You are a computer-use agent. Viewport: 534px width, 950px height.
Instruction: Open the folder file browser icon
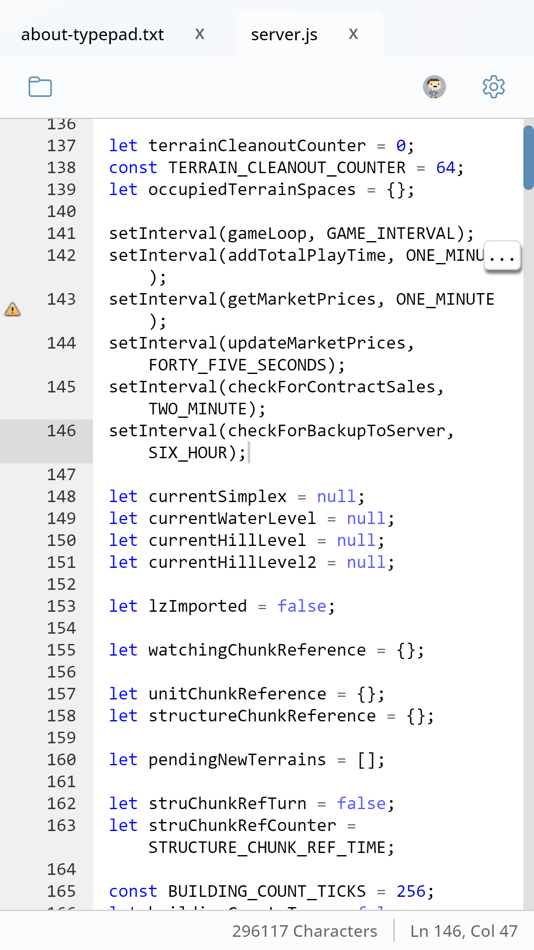click(40, 87)
